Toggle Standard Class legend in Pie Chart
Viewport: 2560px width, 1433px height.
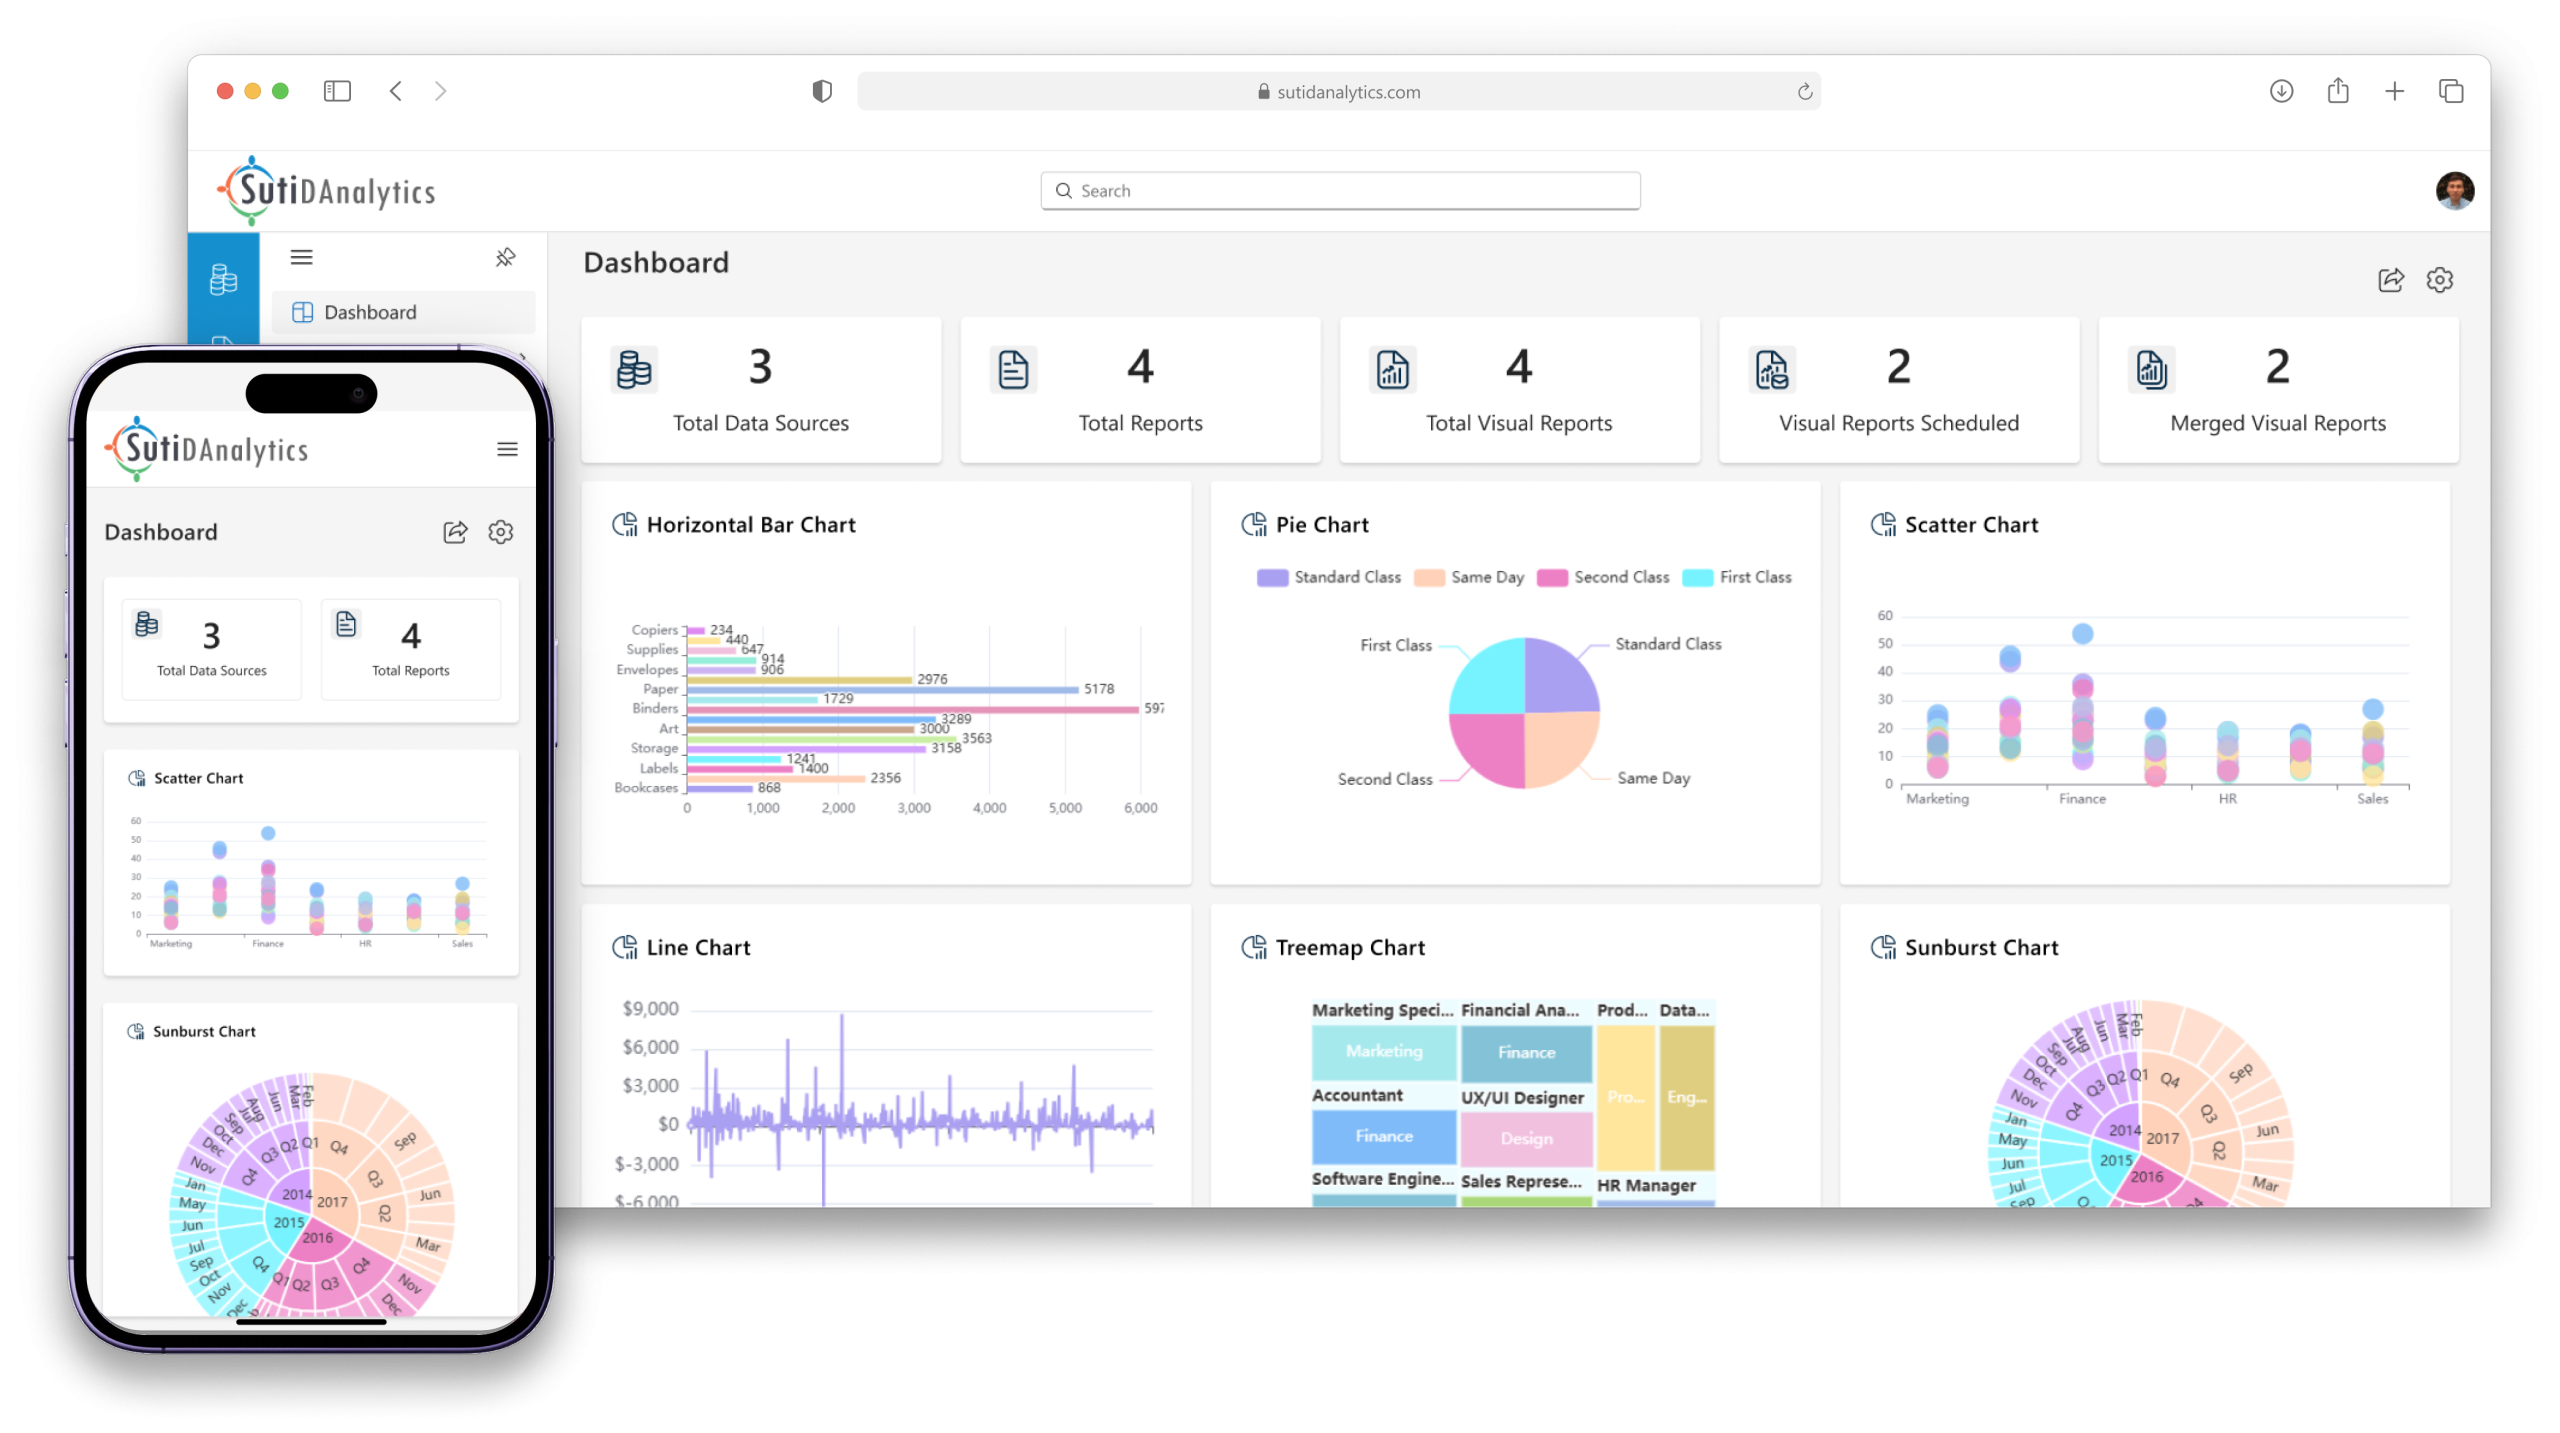[x=1328, y=577]
